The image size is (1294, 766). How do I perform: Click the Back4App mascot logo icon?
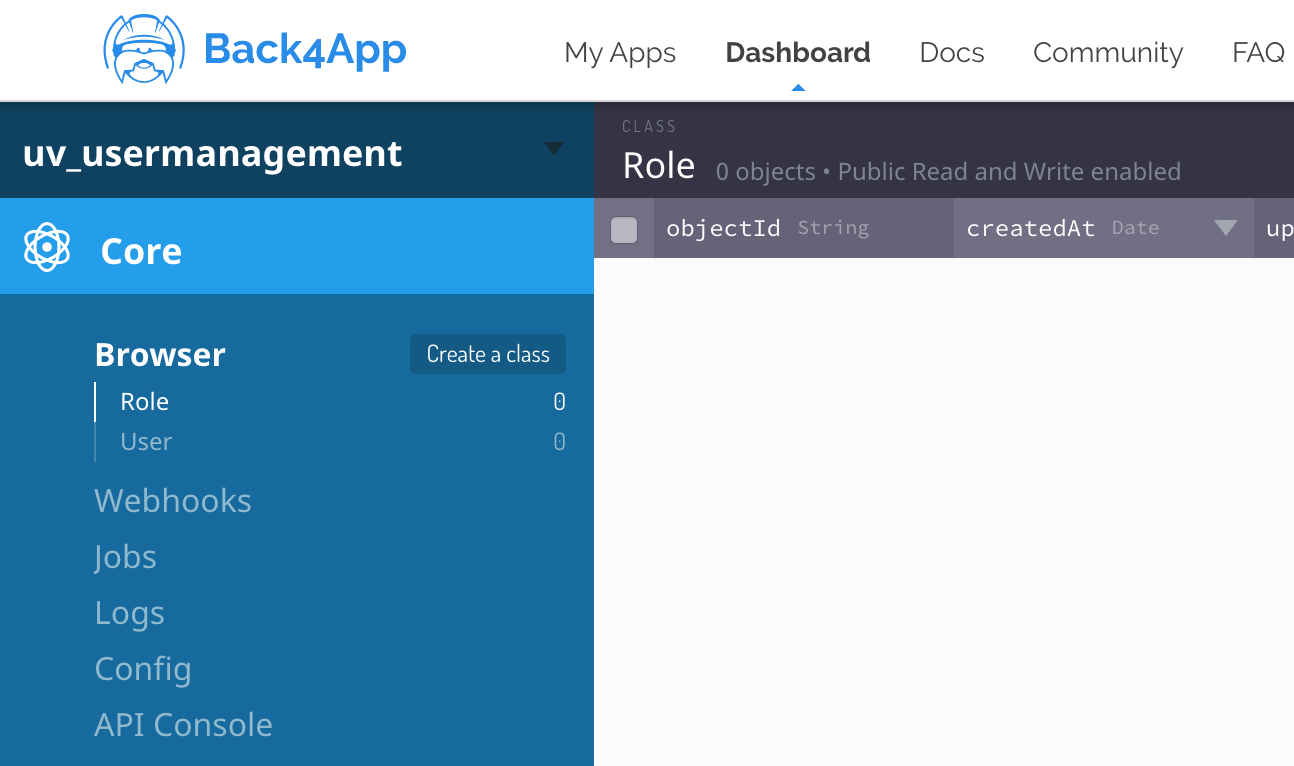coord(144,49)
